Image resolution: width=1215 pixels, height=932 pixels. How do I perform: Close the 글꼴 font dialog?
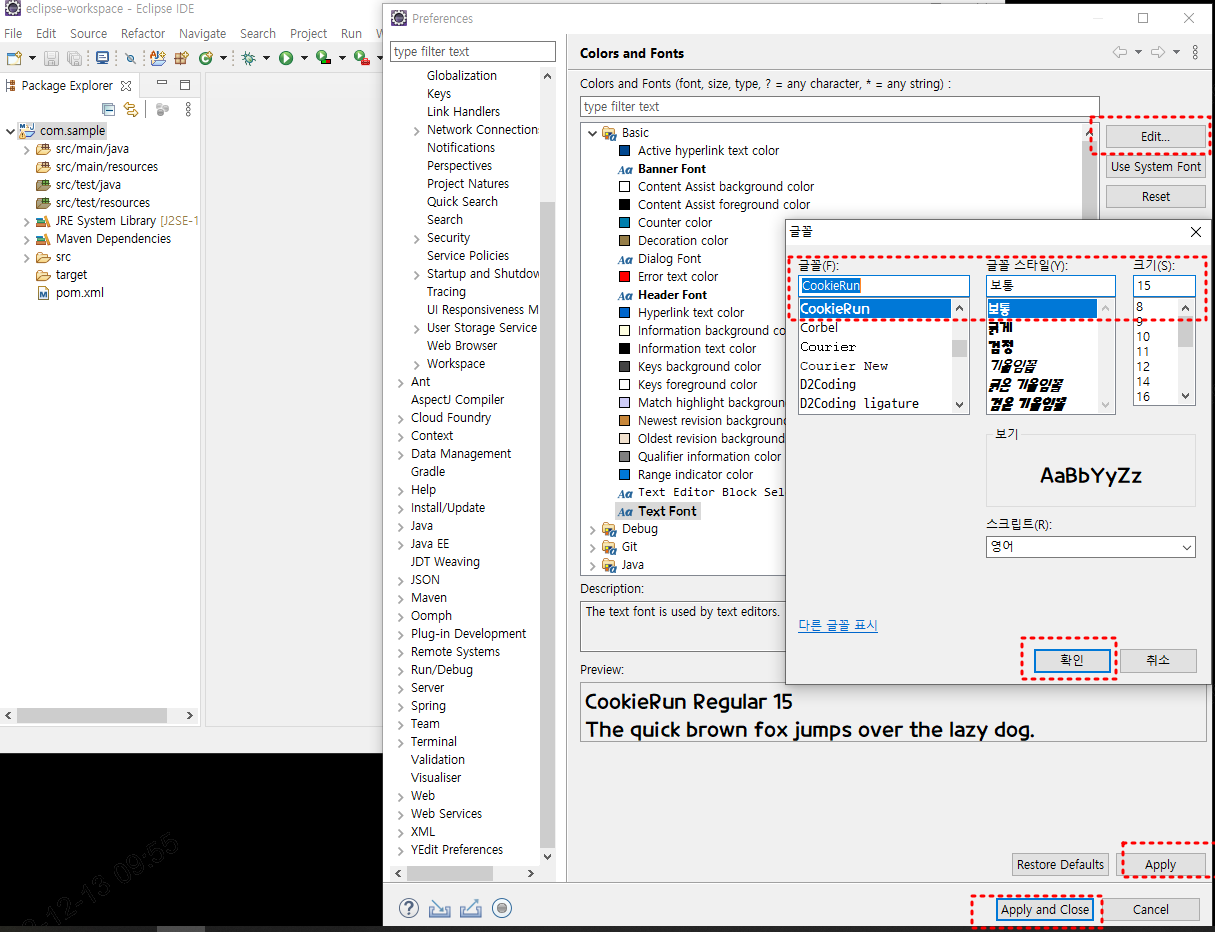[x=1195, y=232]
